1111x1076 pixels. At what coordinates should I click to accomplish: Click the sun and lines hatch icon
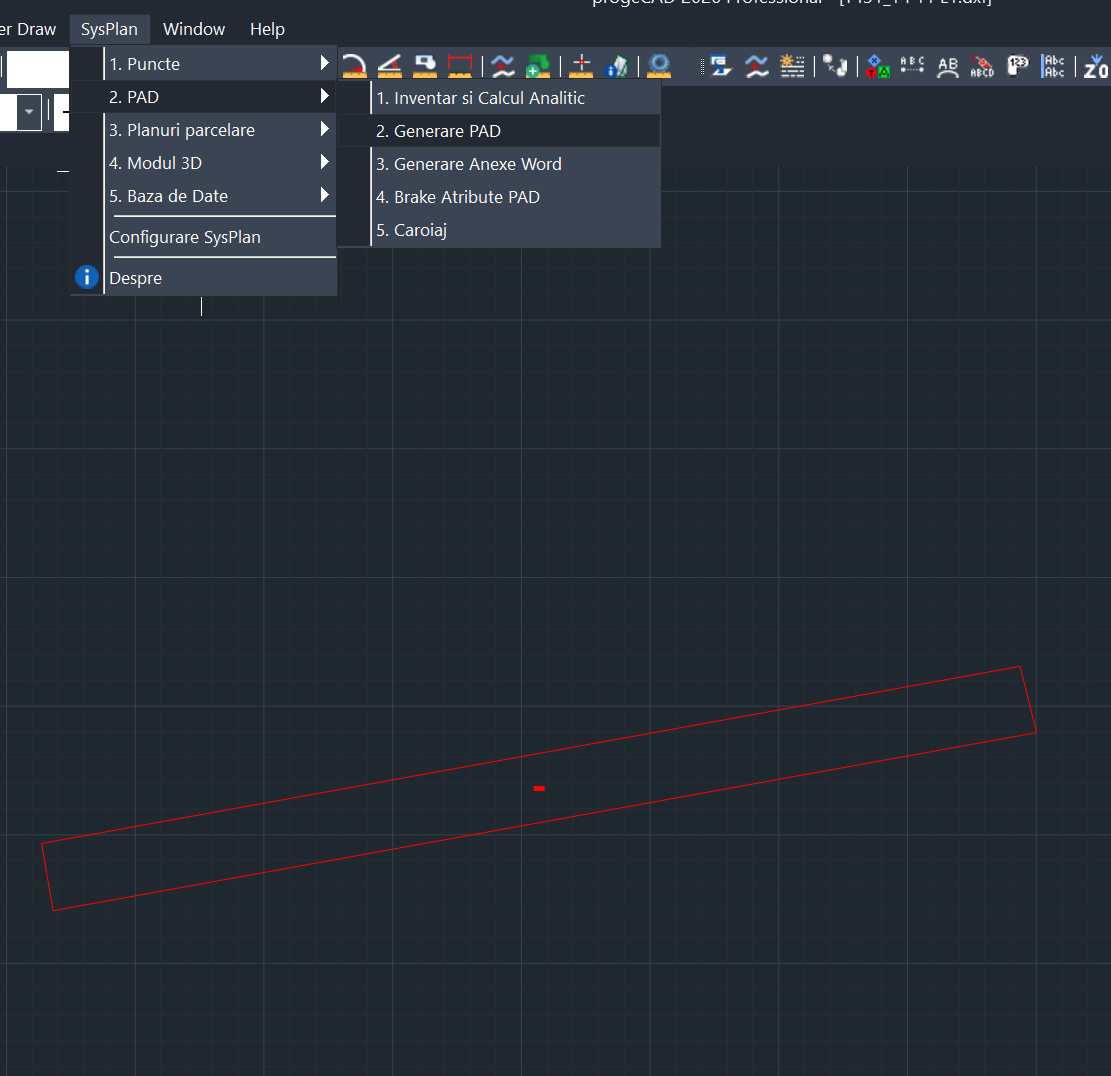coord(792,66)
